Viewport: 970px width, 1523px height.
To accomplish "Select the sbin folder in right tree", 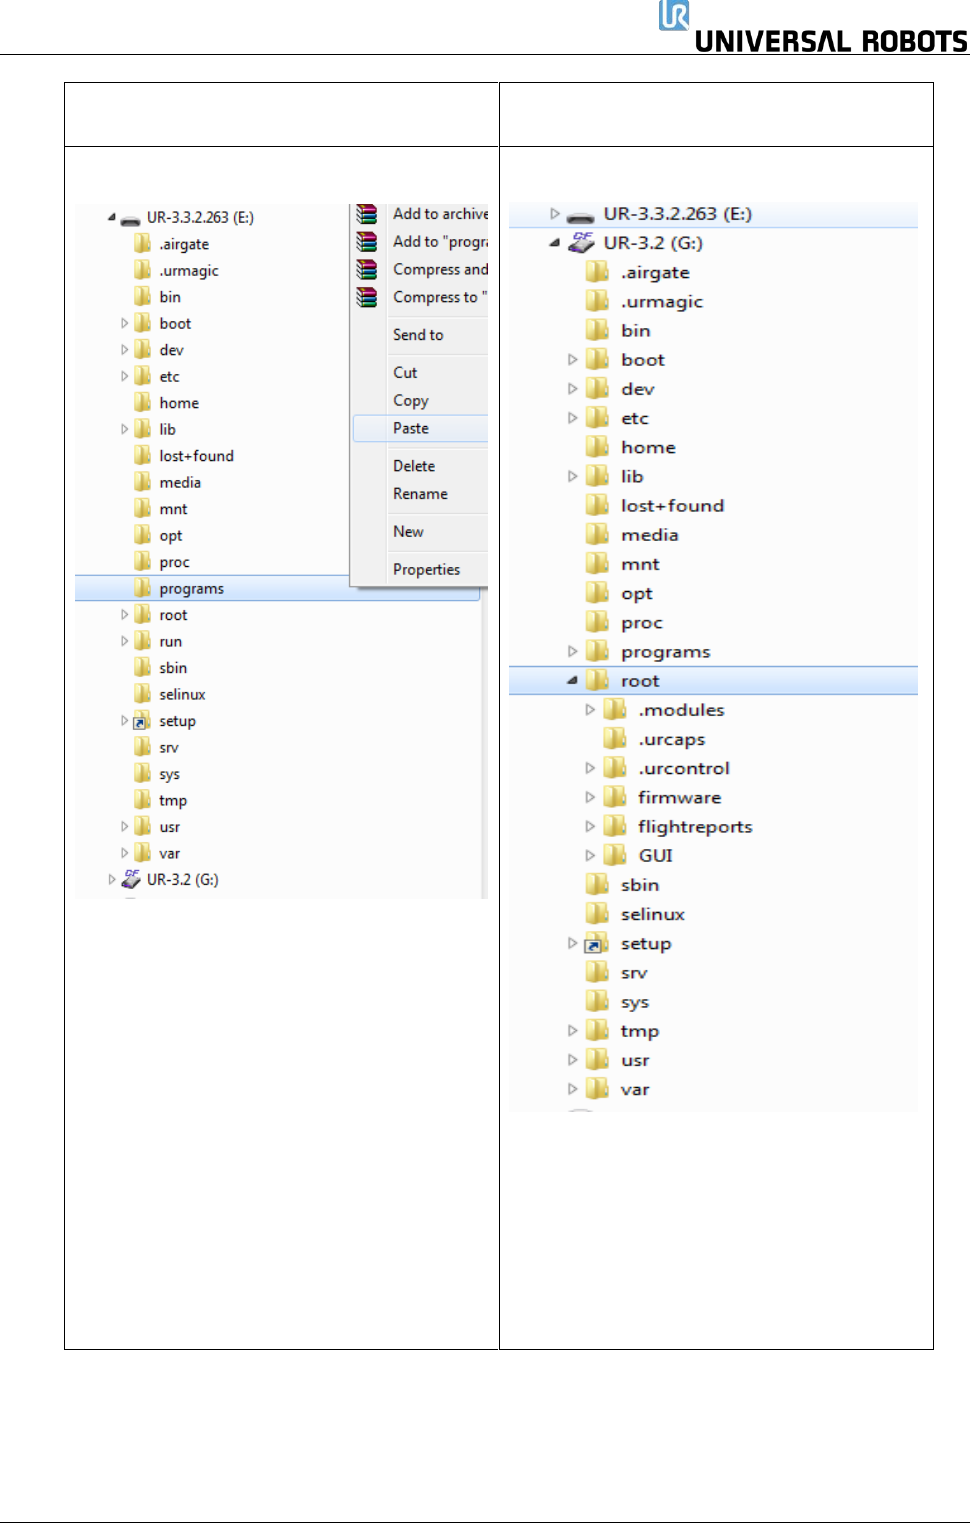I will pyautogui.click(x=640, y=884).
